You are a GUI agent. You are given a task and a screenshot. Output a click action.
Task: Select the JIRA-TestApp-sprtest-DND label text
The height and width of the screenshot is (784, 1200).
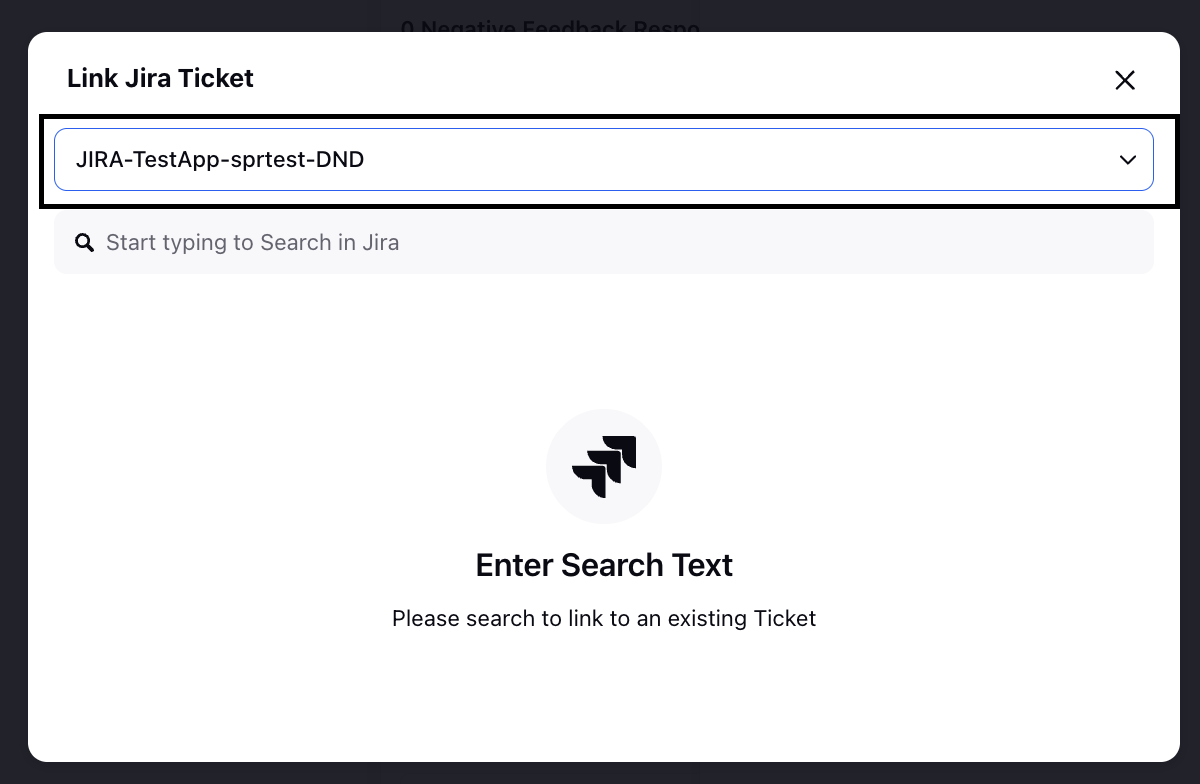click(220, 159)
